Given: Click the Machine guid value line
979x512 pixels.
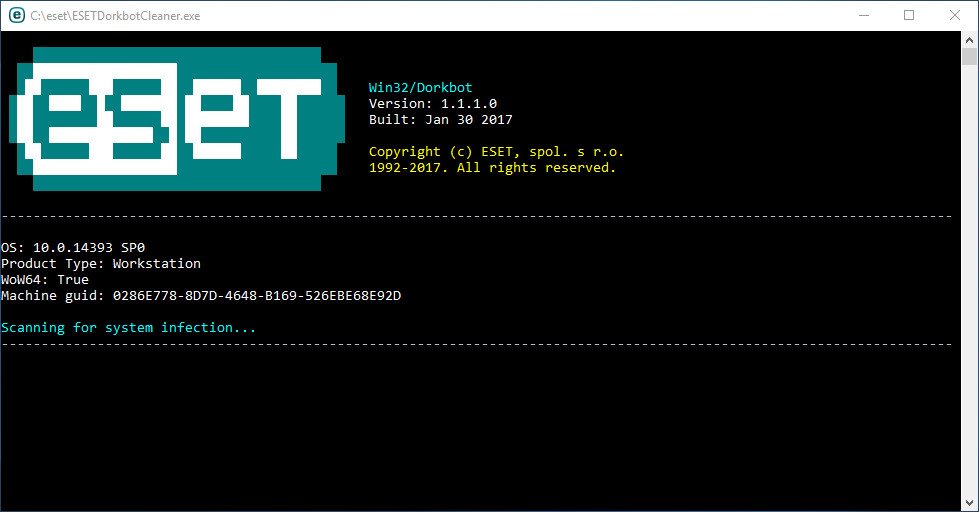Looking at the screenshot, I should click(x=201, y=295).
